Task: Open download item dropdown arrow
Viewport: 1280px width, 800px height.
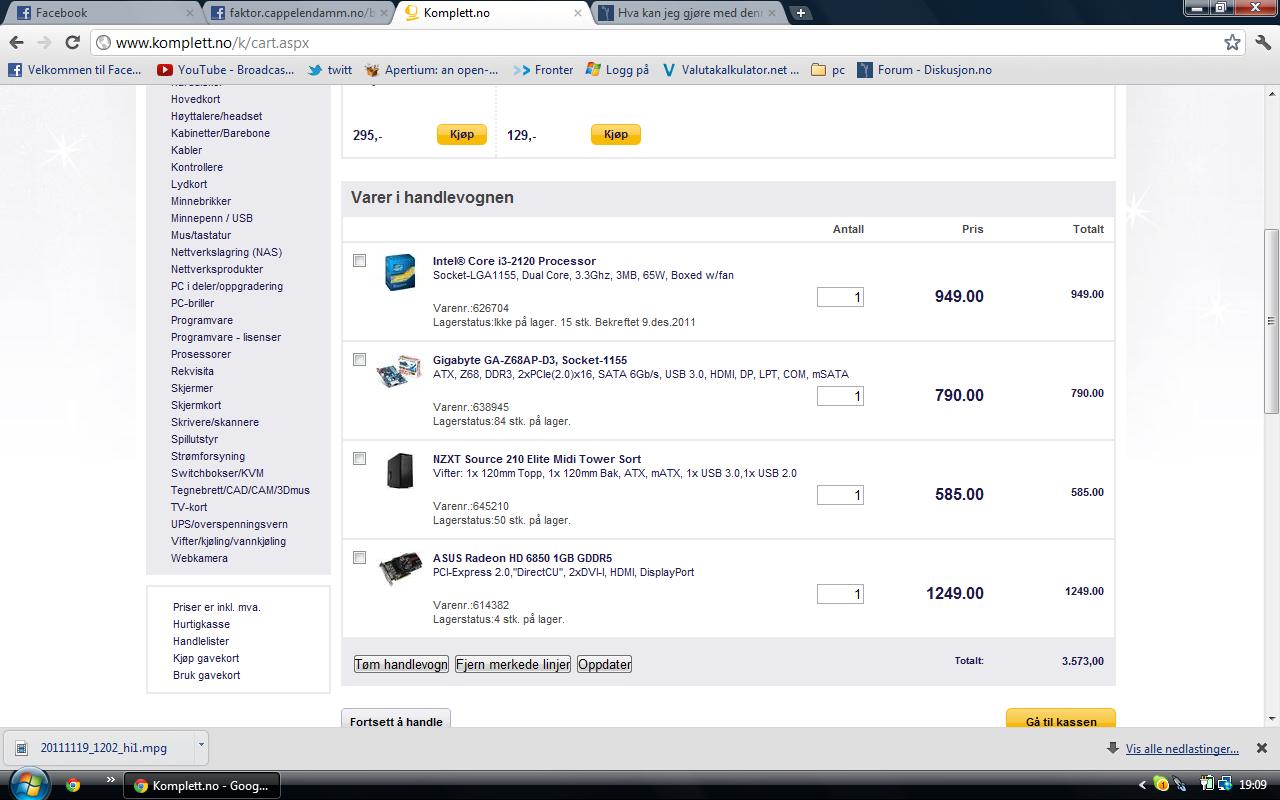Action: pos(201,745)
